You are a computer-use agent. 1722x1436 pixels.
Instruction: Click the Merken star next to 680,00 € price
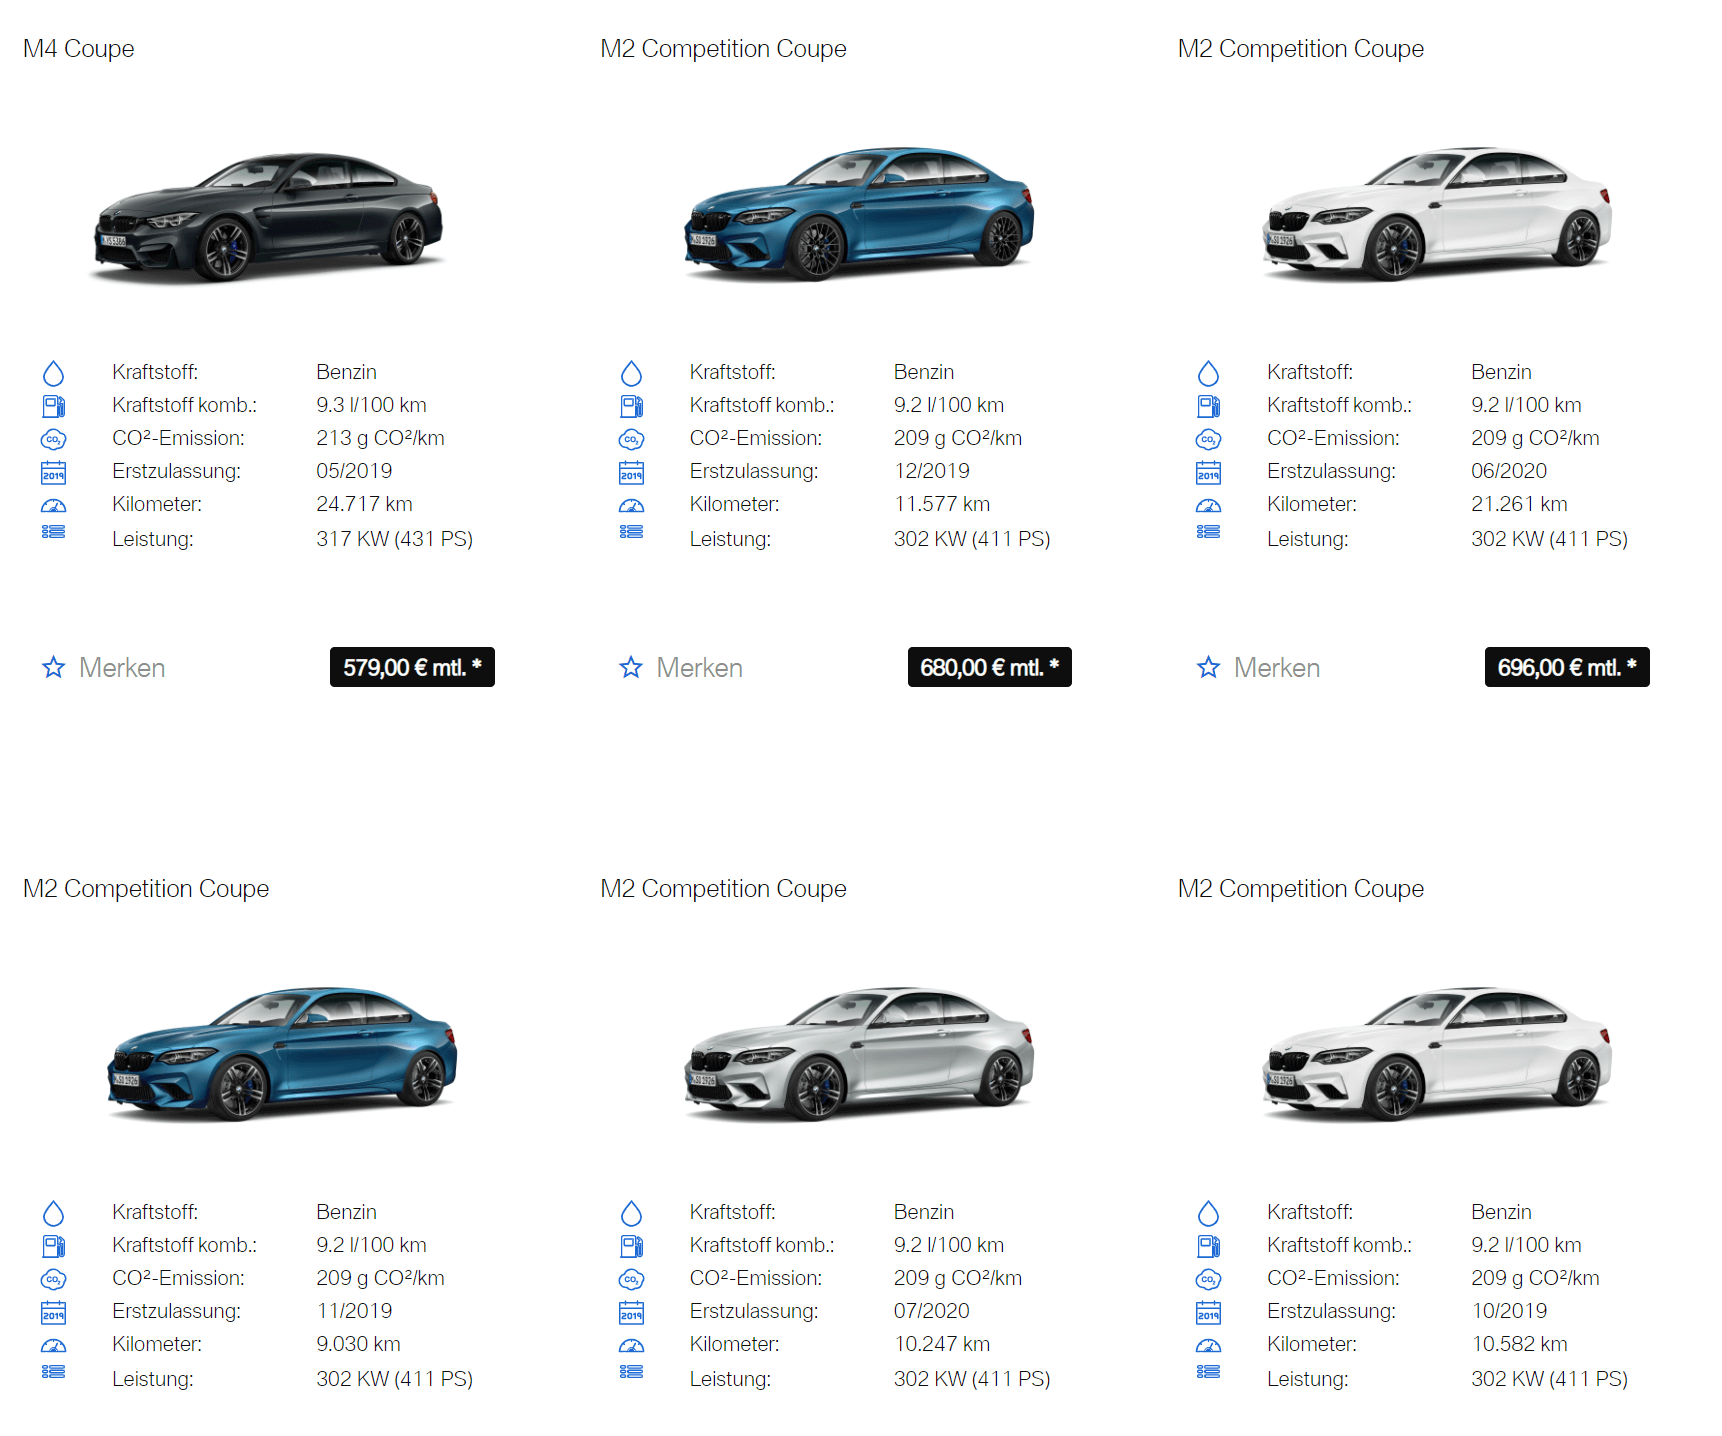coord(631,667)
